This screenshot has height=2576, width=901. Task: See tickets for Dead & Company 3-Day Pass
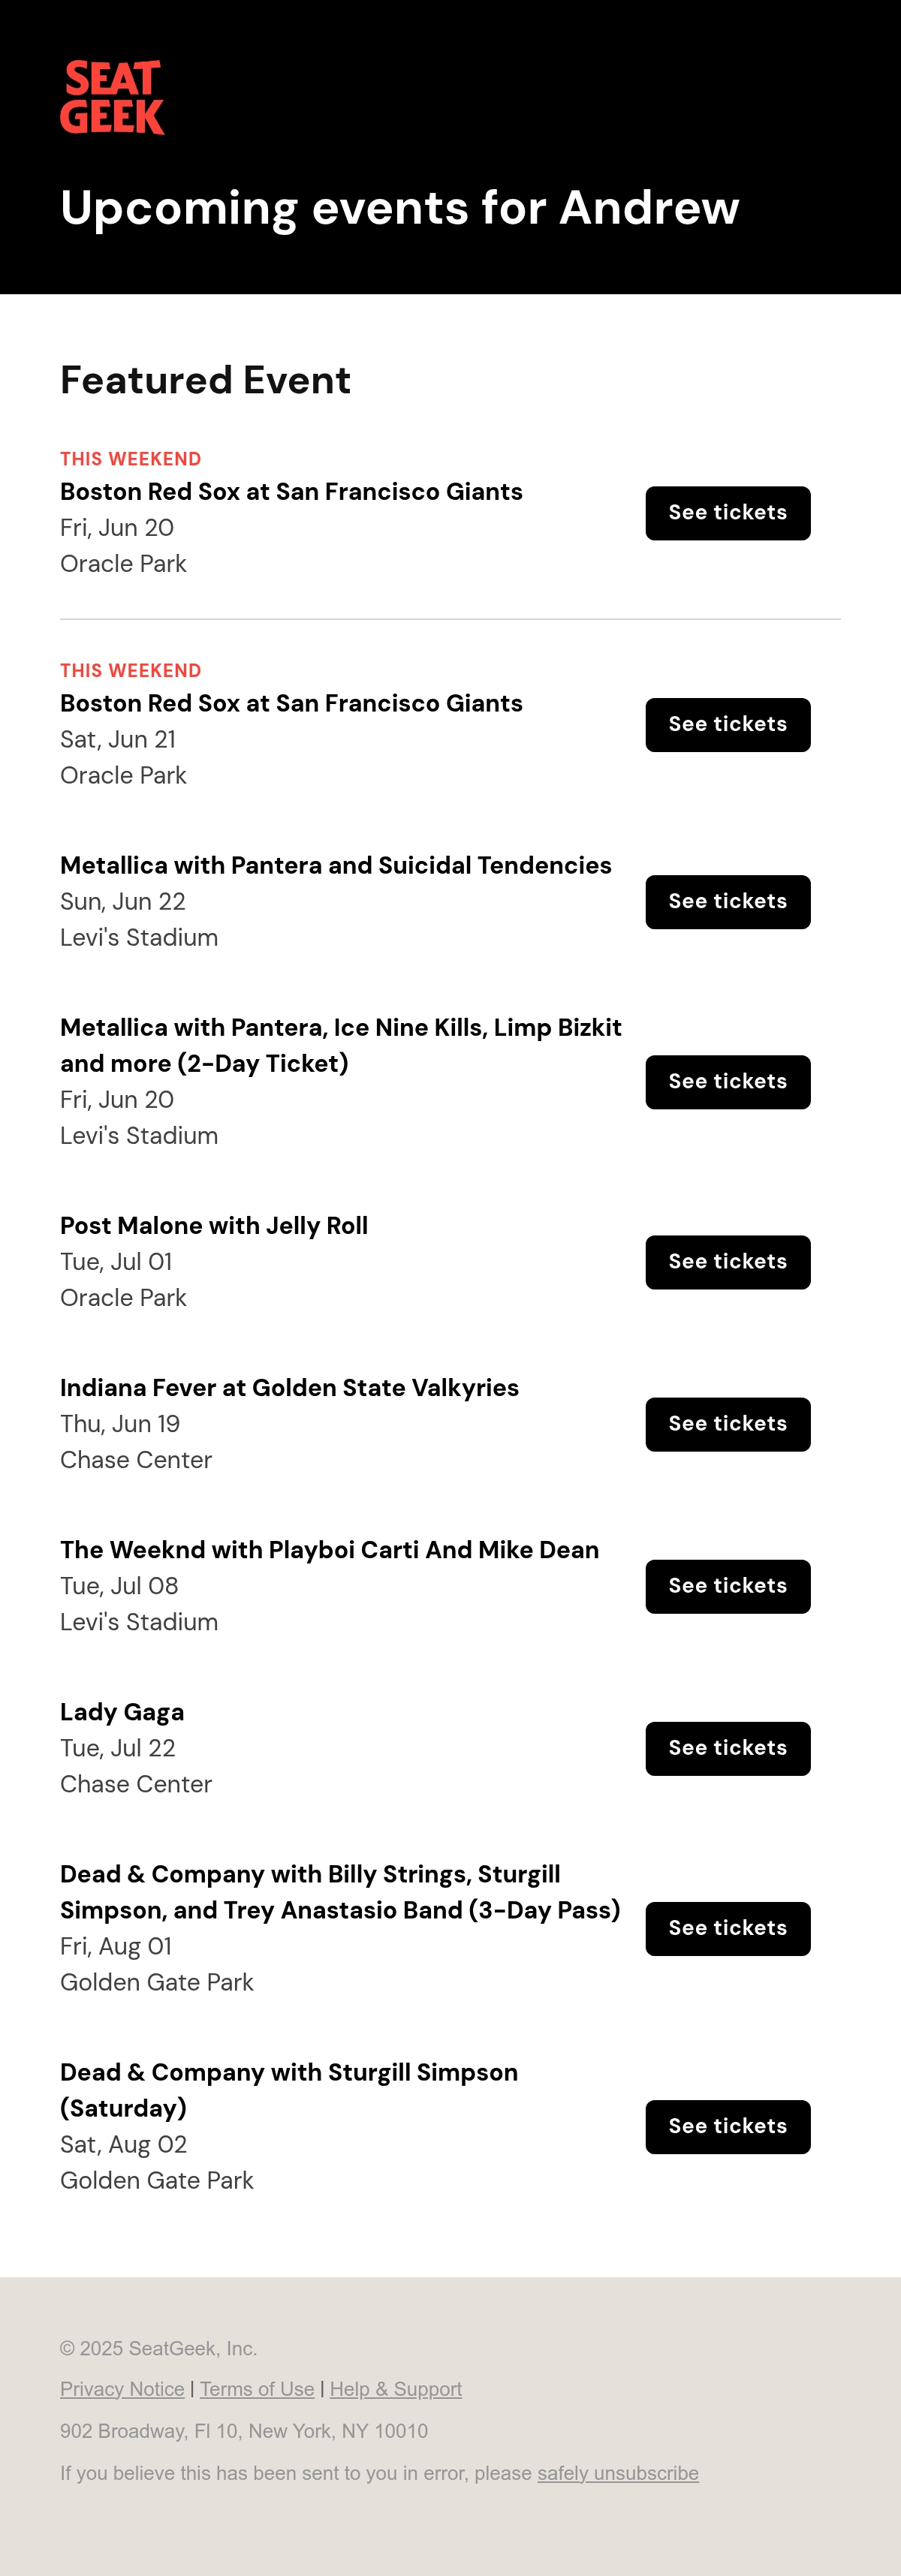[x=727, y=1928]
